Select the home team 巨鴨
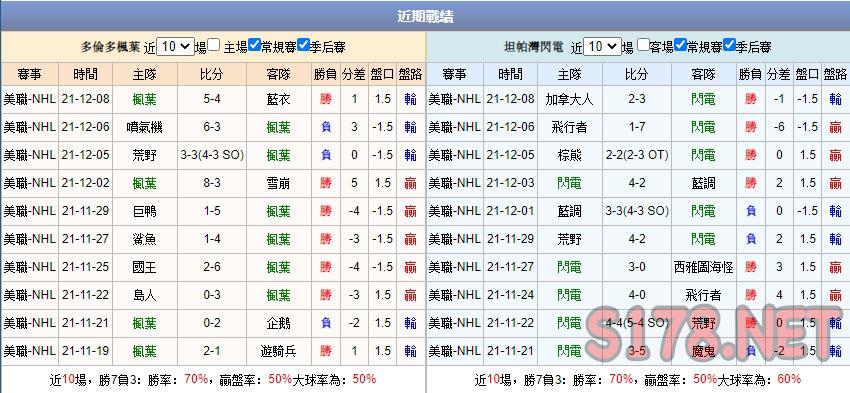 coord(145,211)
